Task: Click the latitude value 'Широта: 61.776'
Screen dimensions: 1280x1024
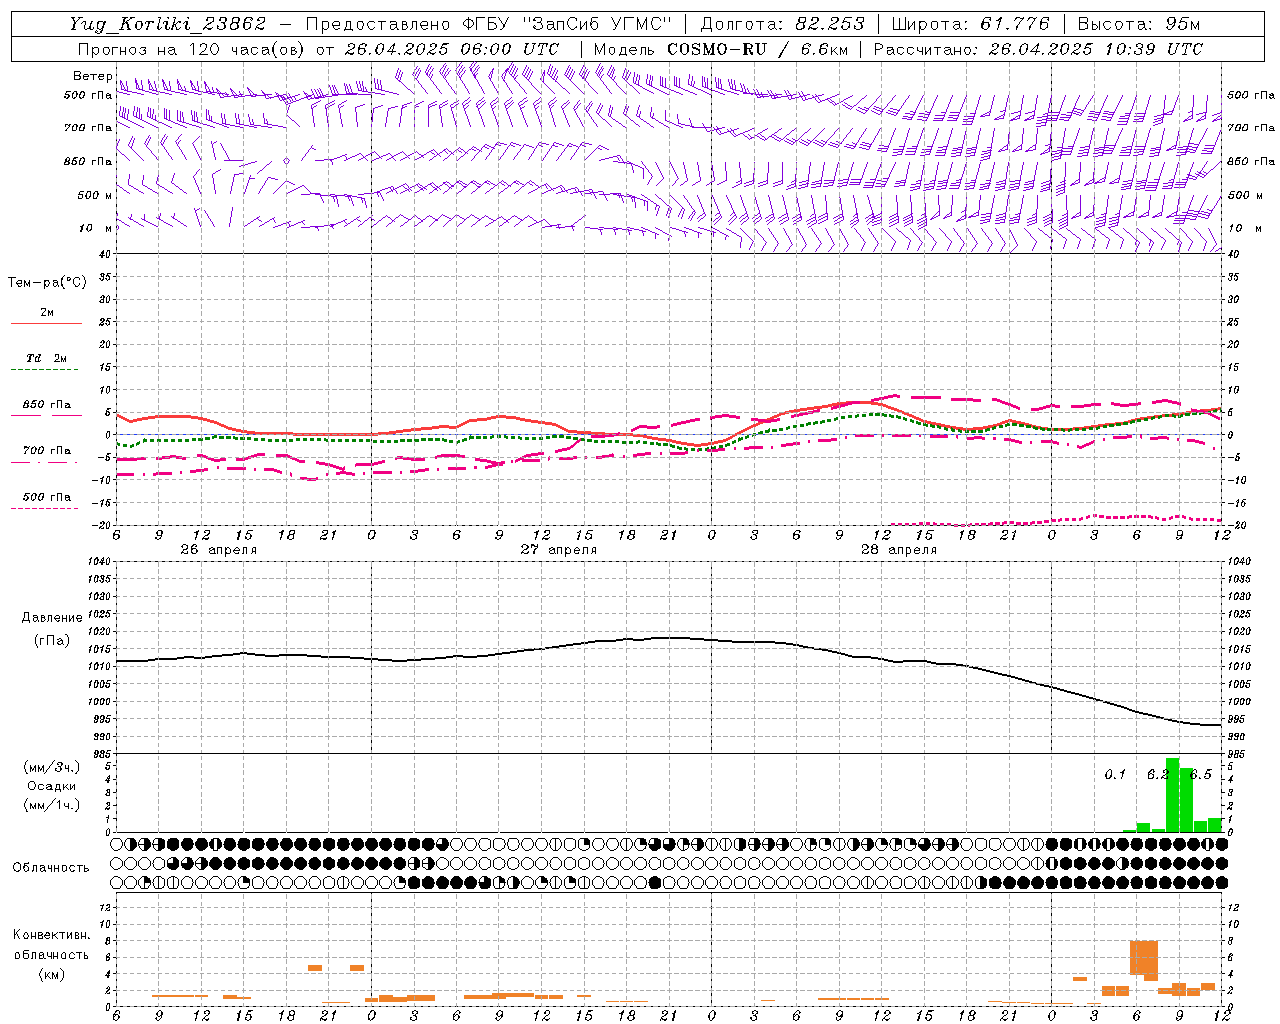Action: coord(970,24)
